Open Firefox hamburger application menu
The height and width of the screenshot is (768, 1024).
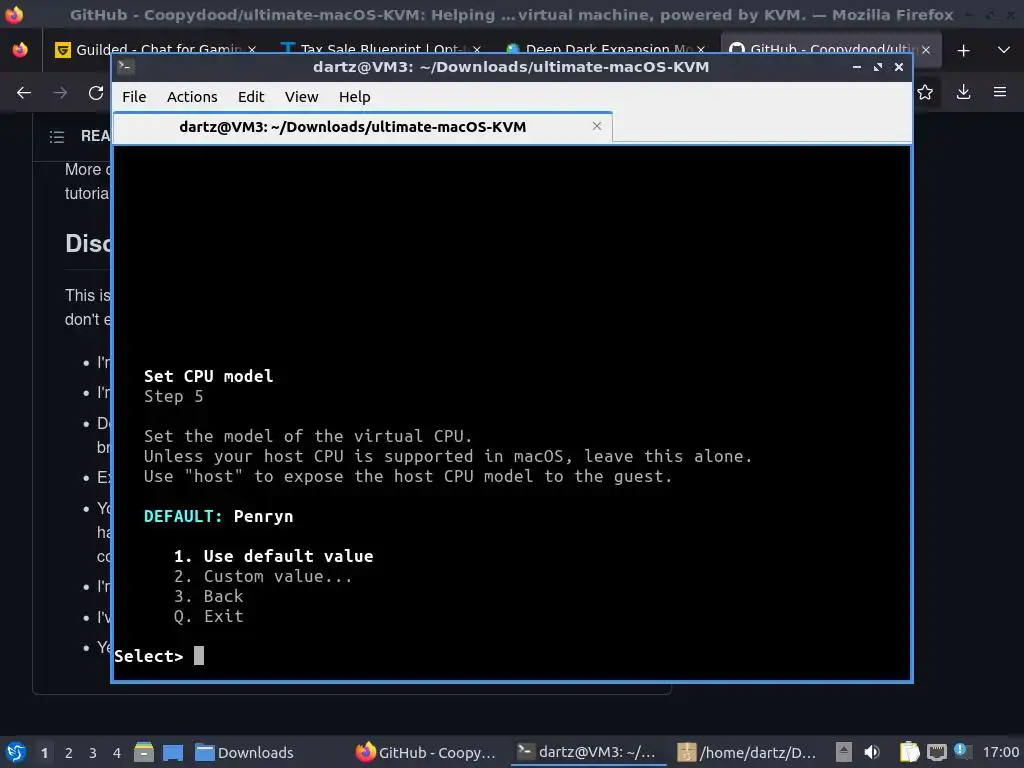point(1000,93)
